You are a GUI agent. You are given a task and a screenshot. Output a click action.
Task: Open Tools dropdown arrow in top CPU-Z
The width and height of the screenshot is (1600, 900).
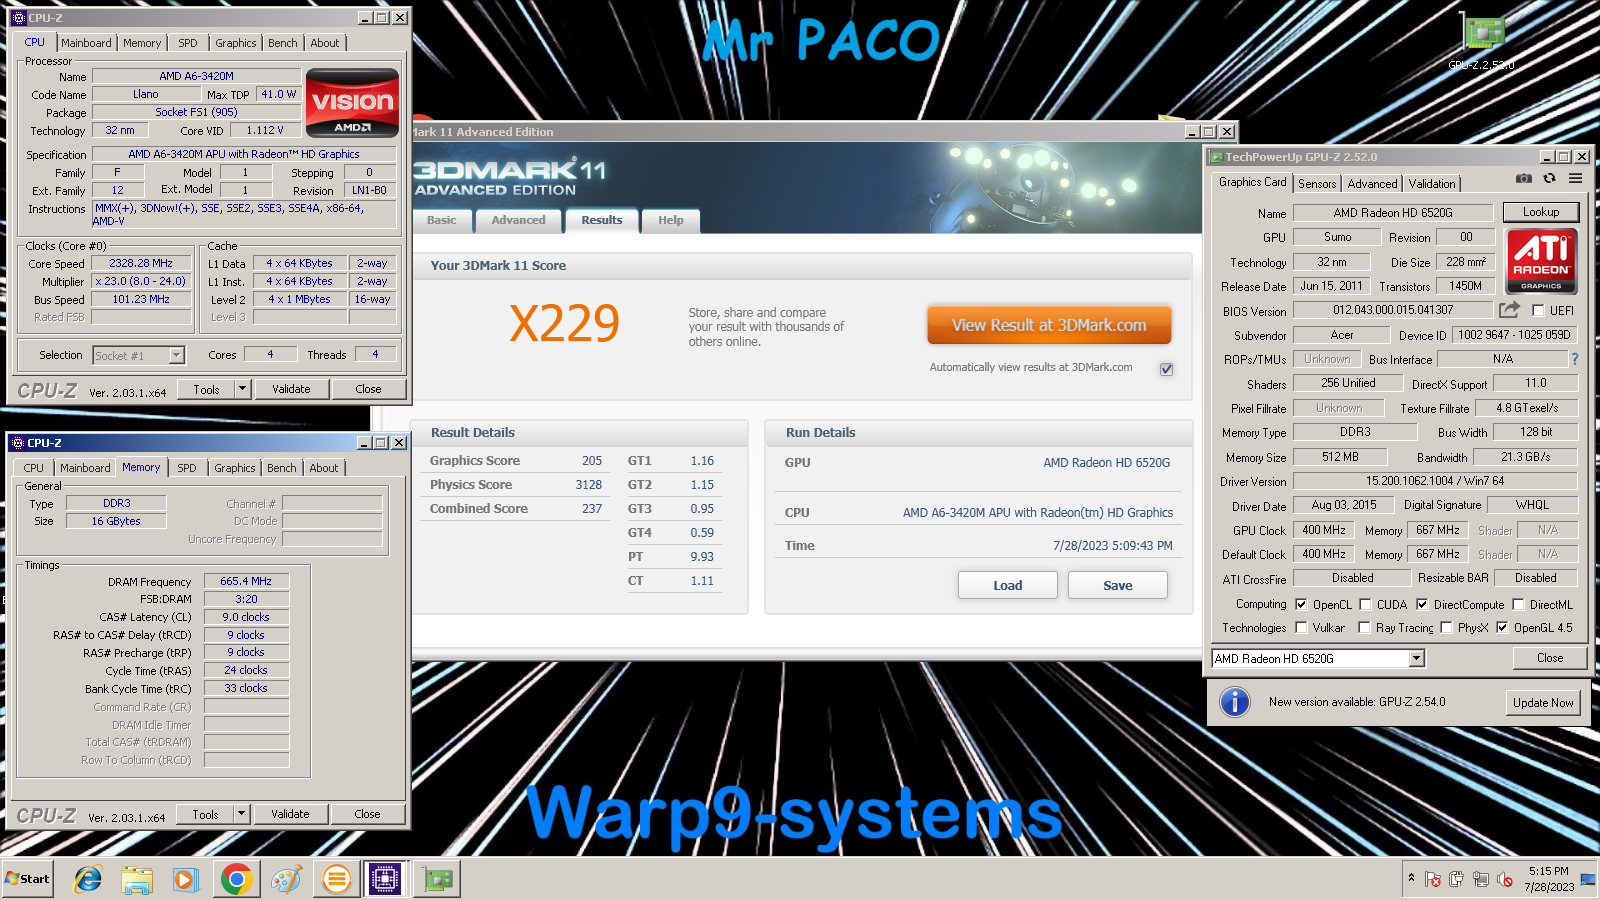coord(242,389)
